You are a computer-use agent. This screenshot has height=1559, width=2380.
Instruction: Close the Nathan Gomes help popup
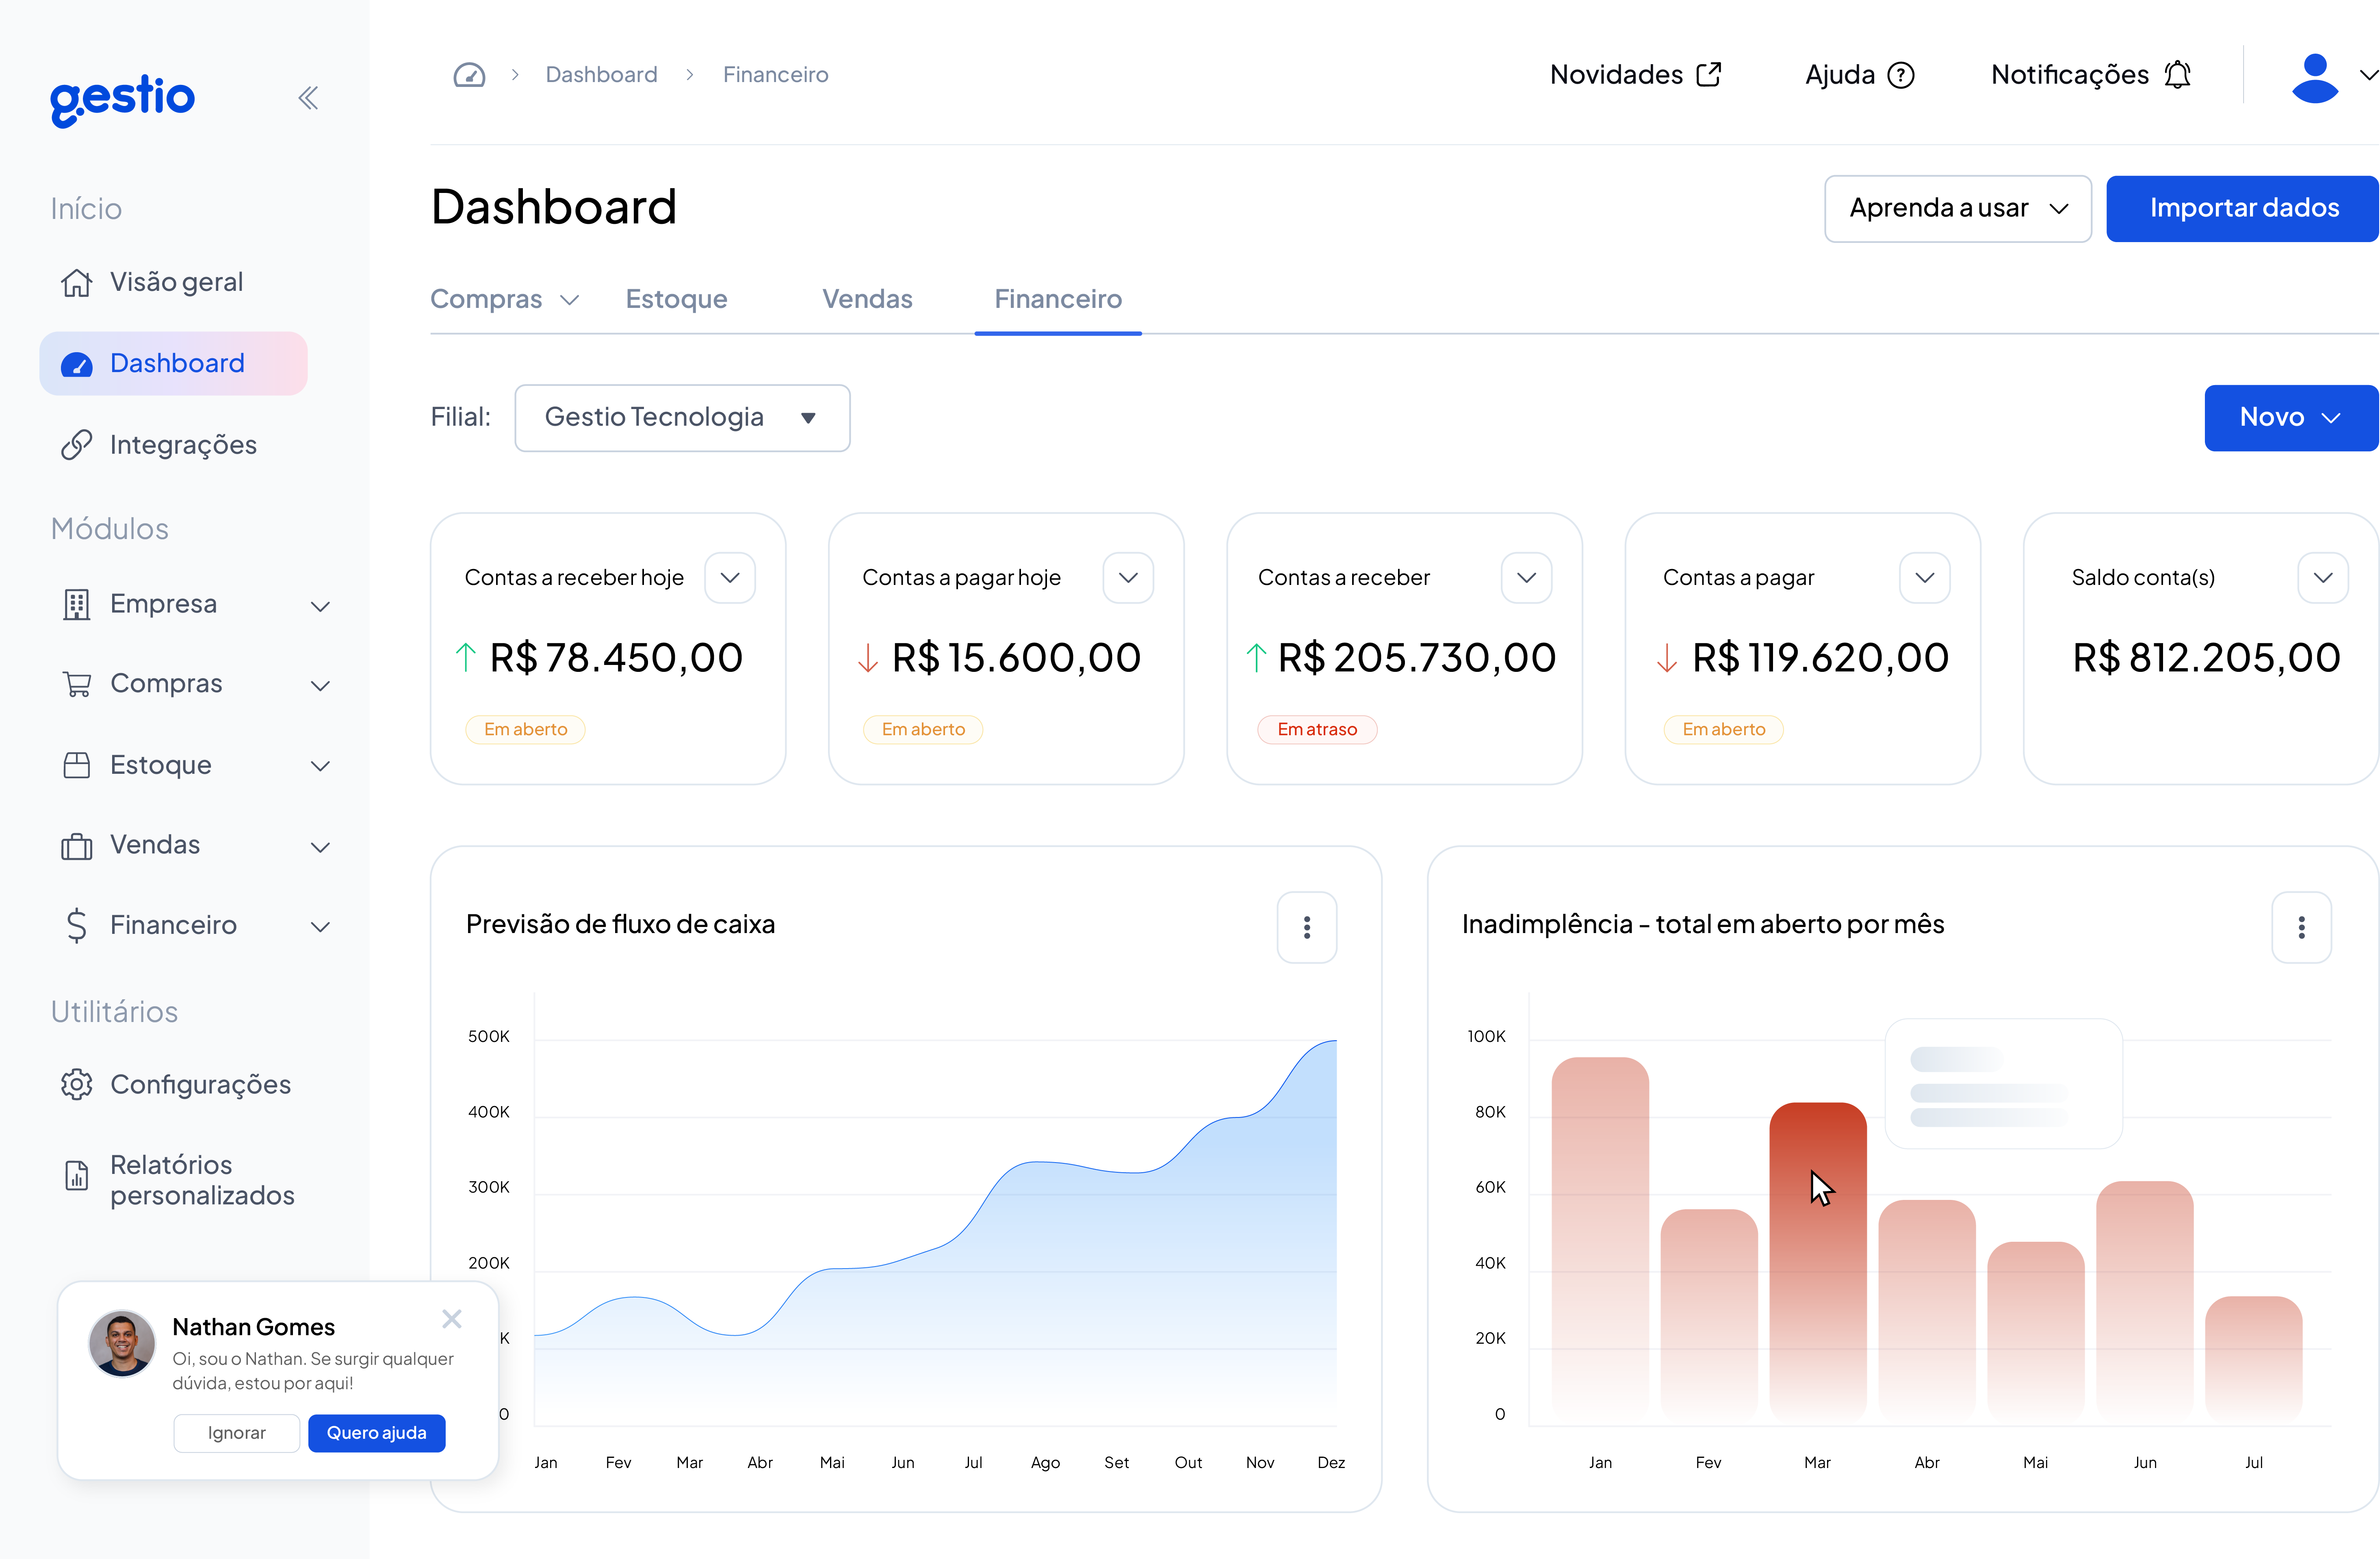452,1319
